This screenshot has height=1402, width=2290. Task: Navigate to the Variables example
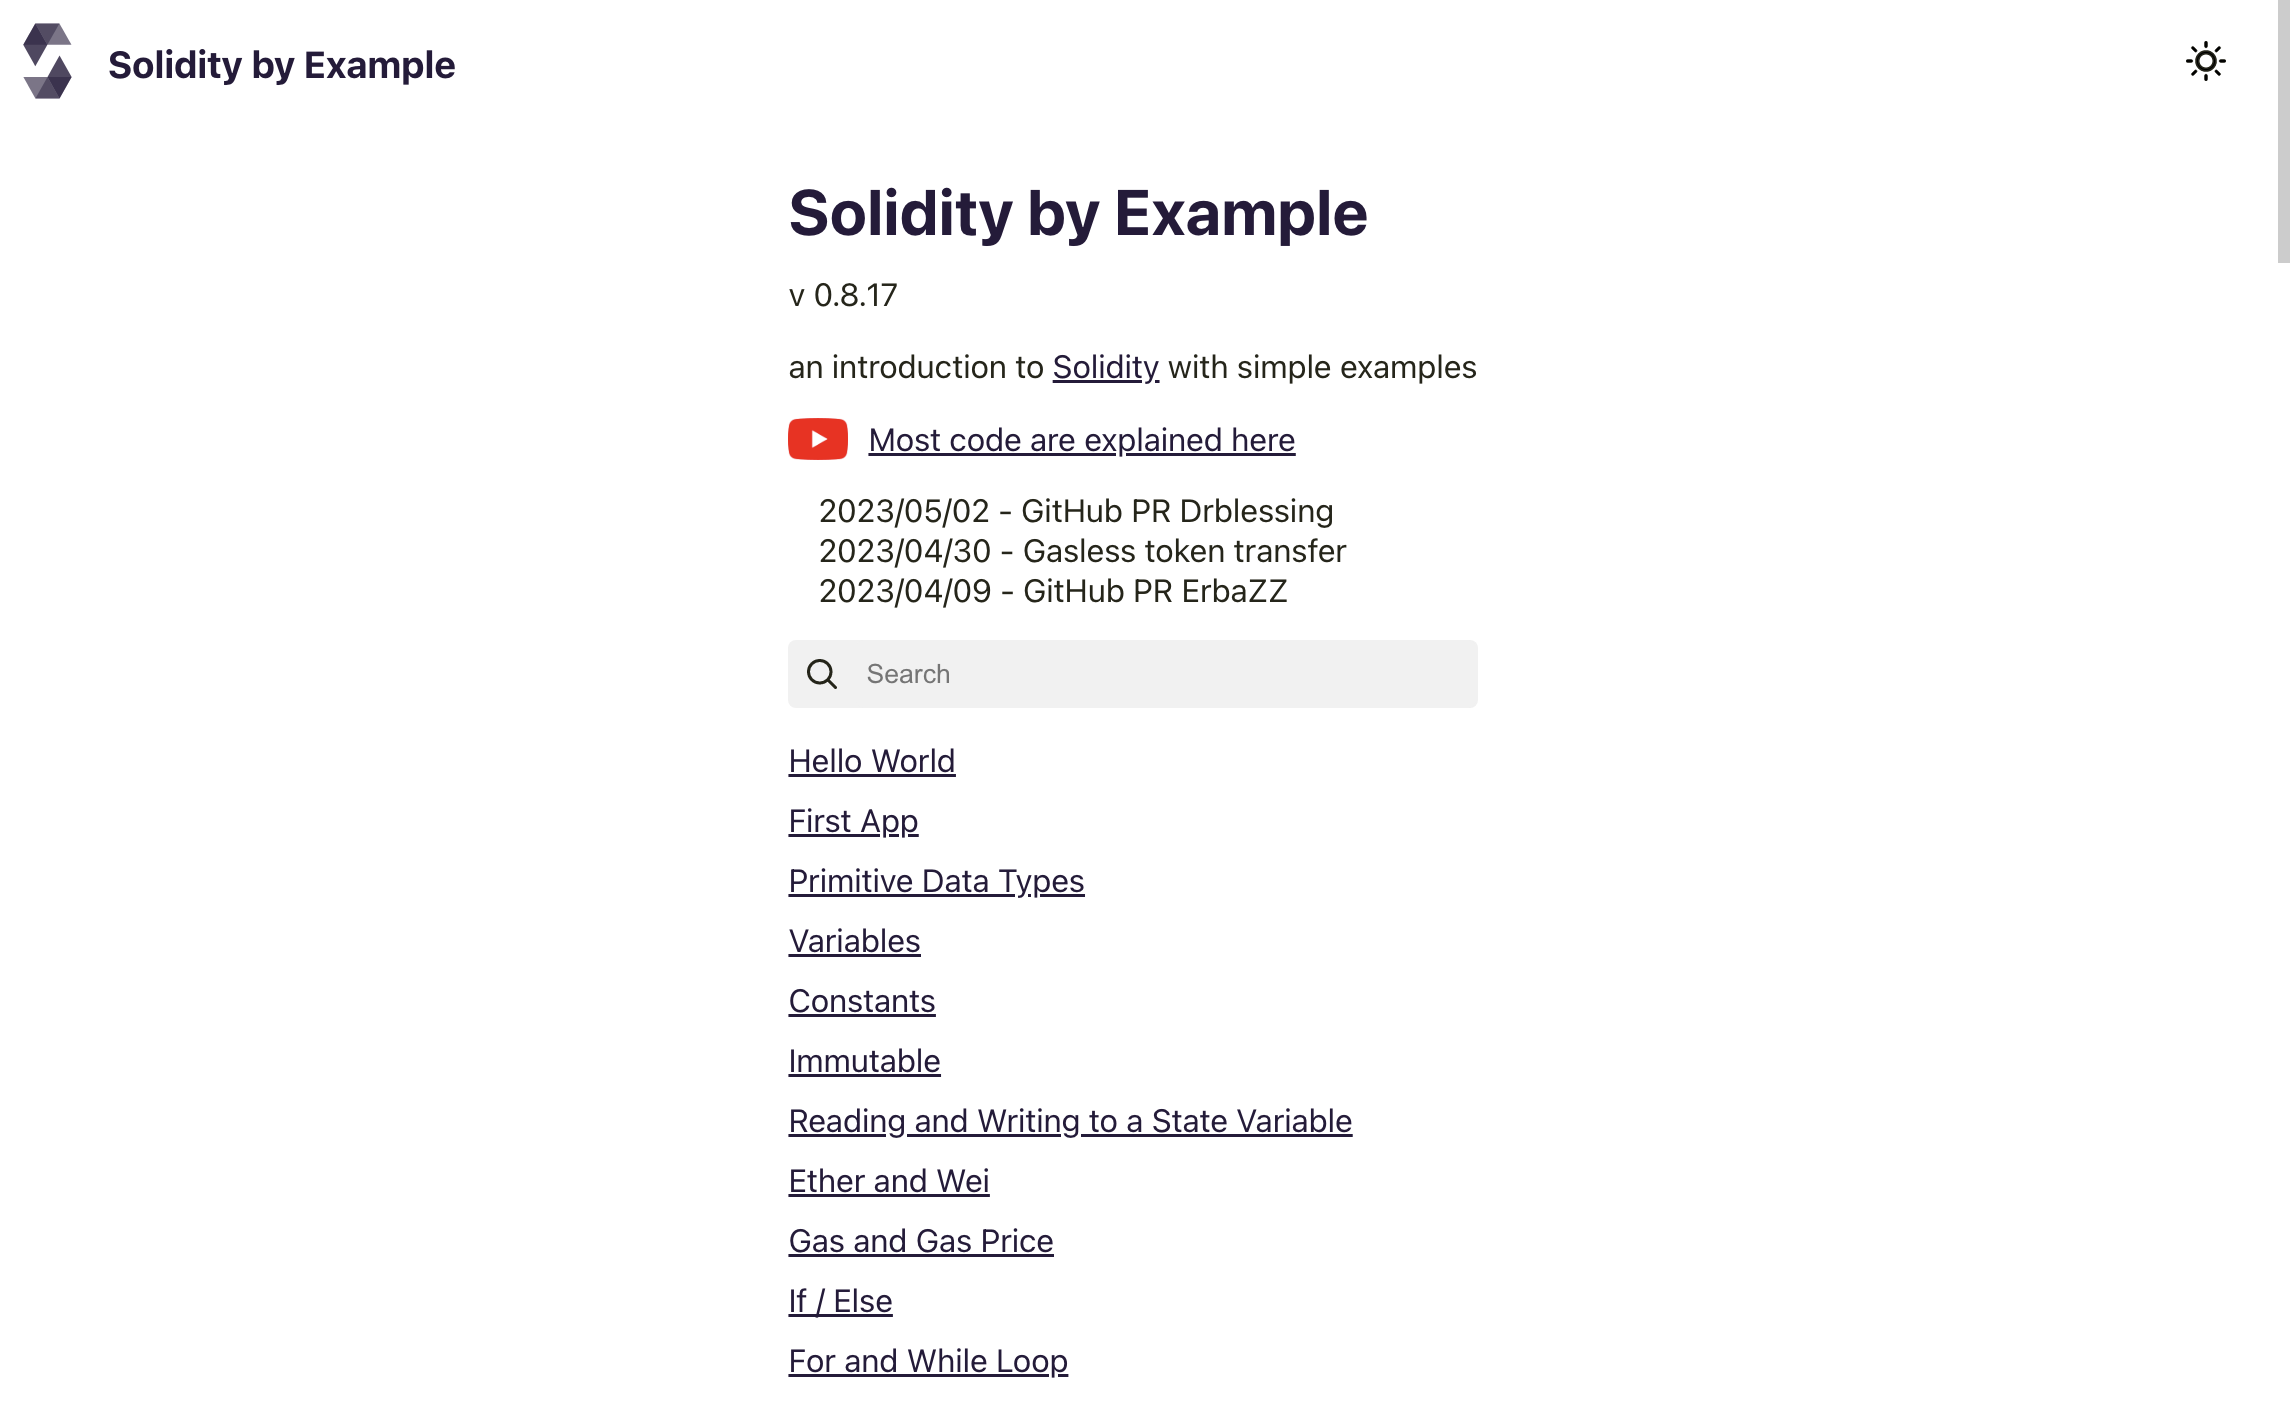click(854, 941)
